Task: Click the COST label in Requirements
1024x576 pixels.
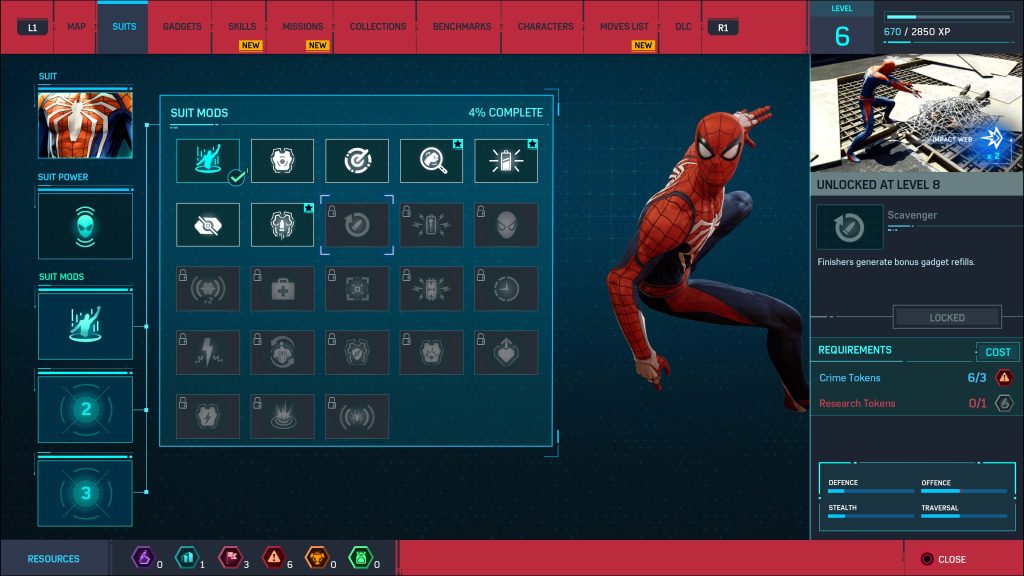Action: pyautogui.click(x=997, y=352)
